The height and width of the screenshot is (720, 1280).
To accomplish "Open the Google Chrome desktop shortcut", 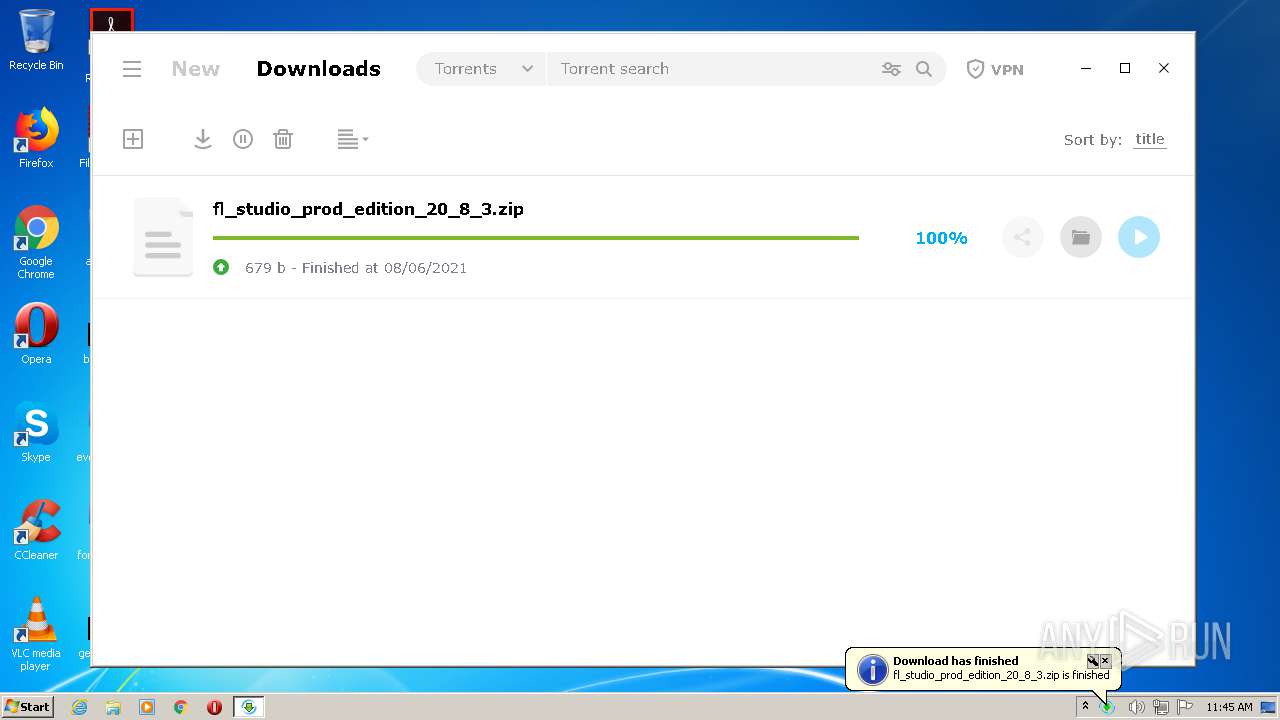I will click(x=36, y=243).
